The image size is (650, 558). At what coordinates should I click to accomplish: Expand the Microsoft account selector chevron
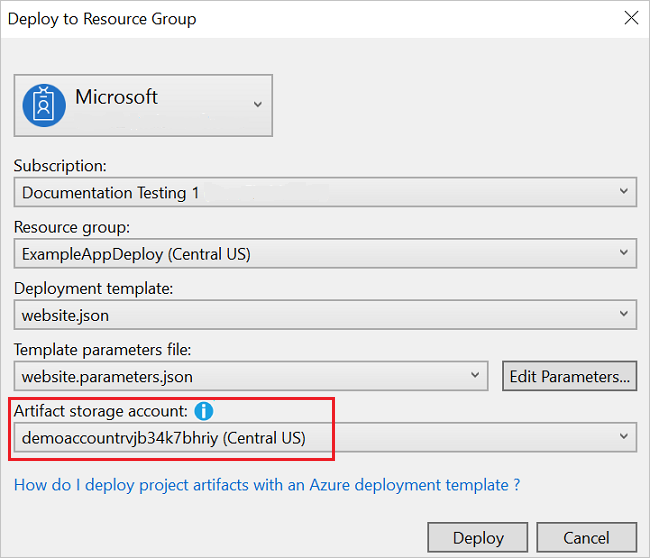tap(258, 104)
